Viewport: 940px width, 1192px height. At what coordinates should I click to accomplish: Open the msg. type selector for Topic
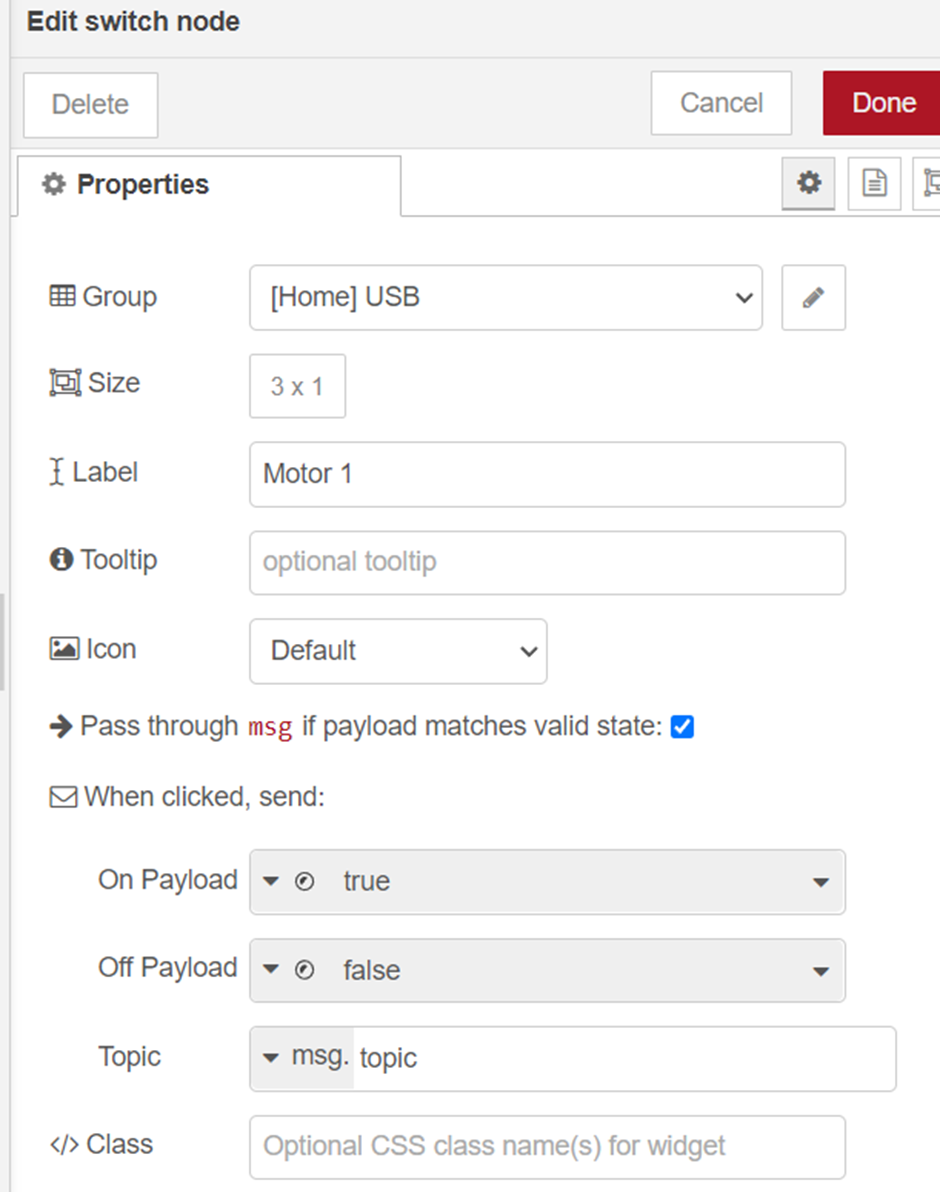point(304,1057)
